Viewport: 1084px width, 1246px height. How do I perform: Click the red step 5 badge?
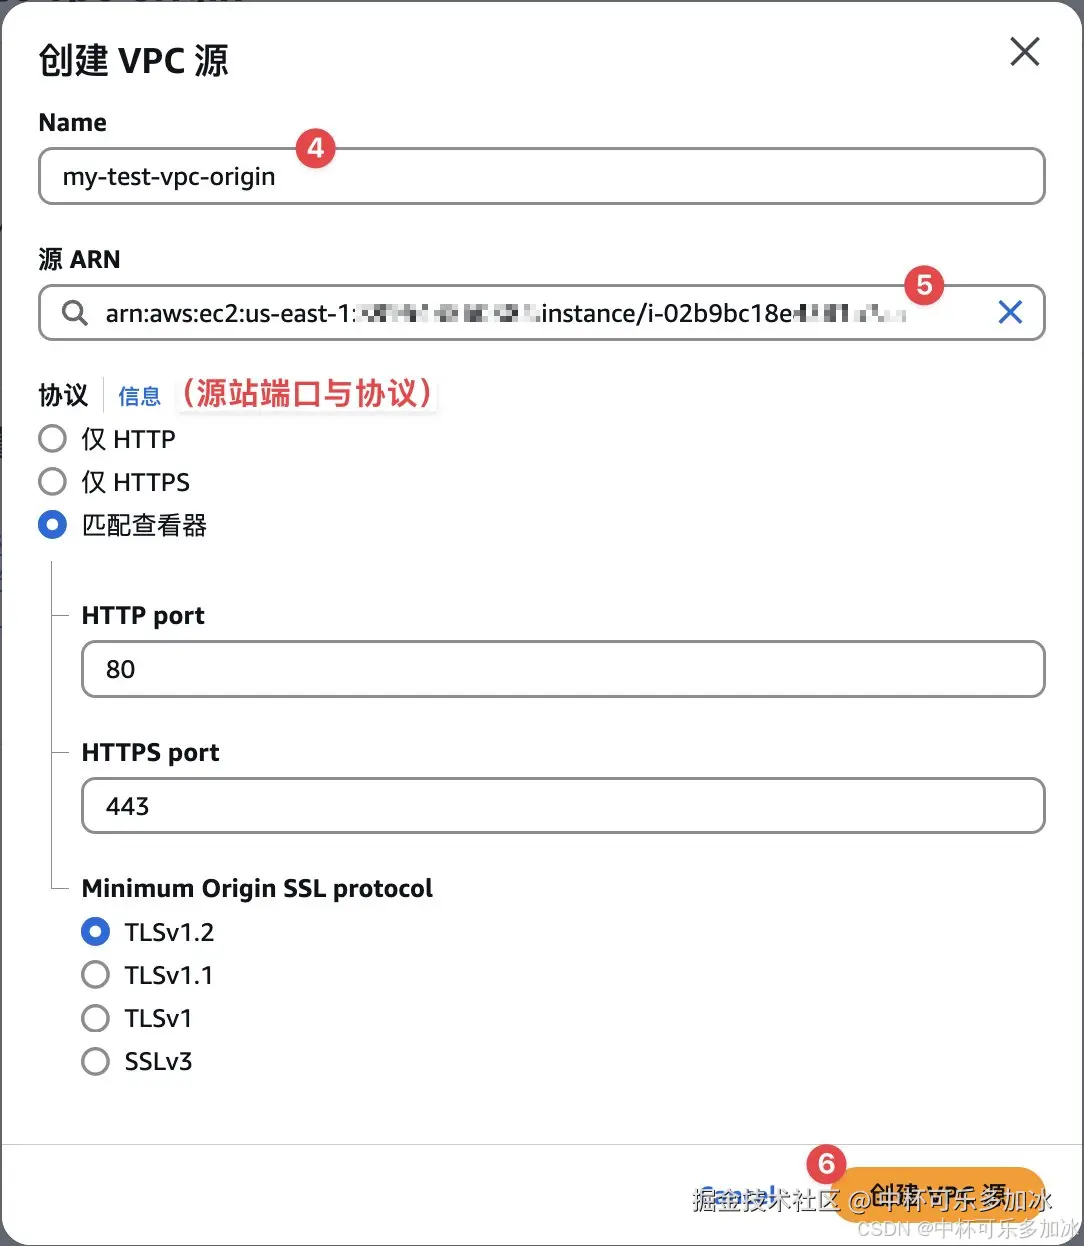(924, 285)
